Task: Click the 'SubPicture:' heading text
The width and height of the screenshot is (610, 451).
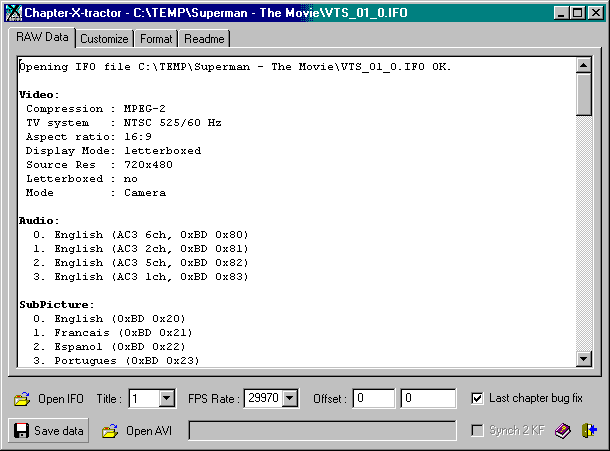Action: (x=57, y=305)
